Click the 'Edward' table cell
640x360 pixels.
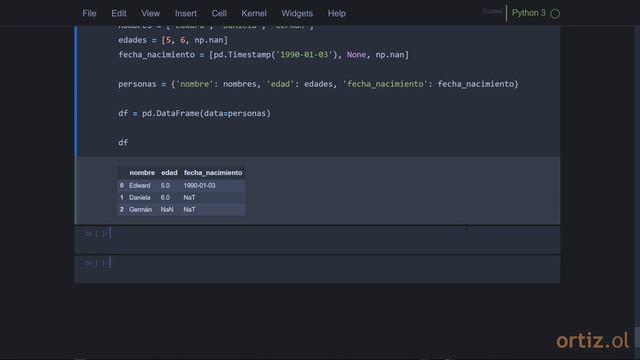[x=140, y=185]
